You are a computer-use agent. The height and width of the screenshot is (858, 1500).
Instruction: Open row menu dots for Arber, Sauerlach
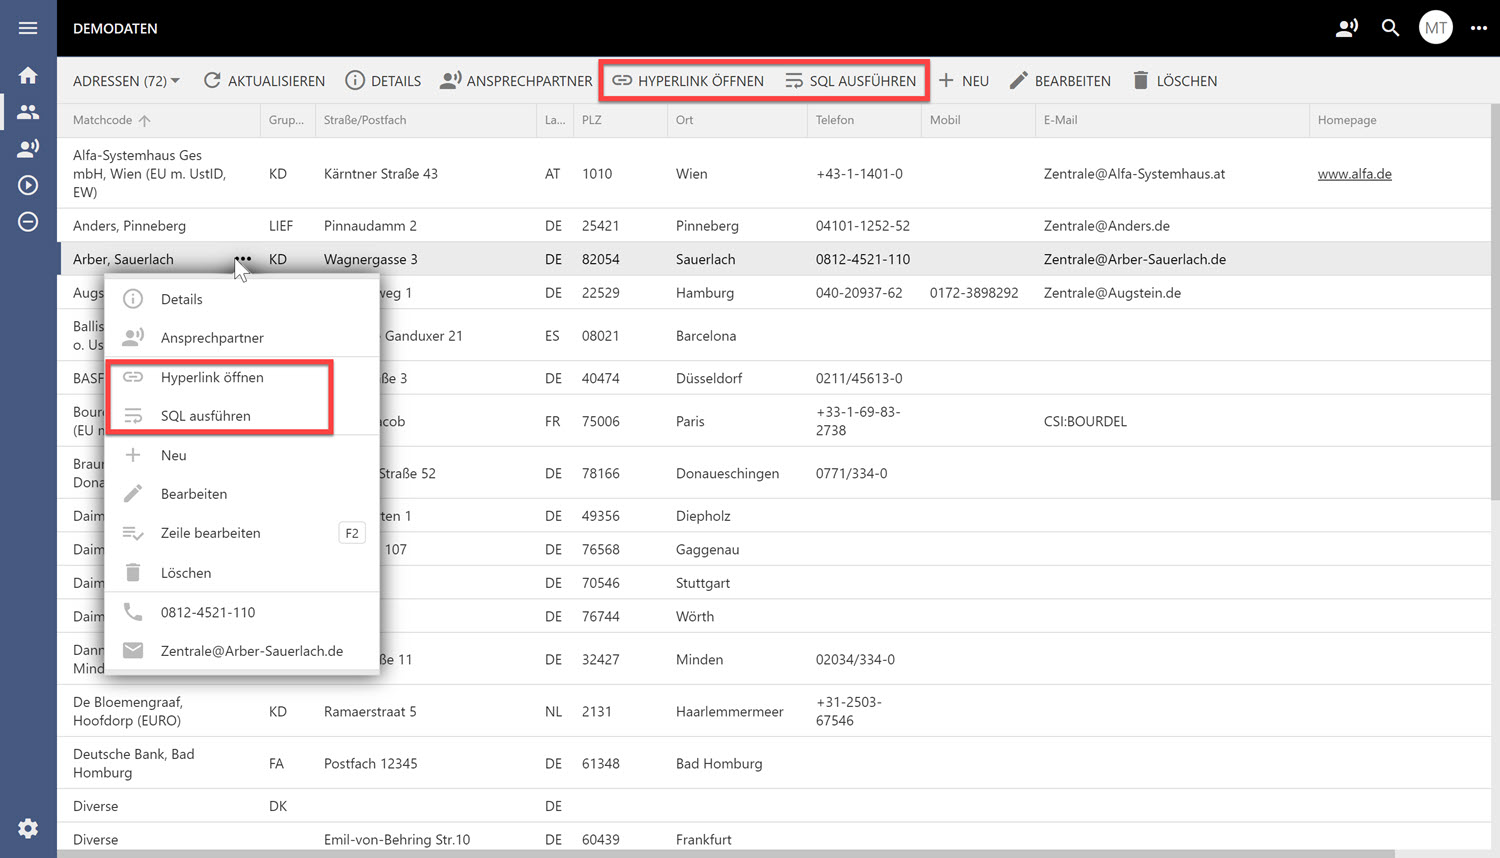243,259
